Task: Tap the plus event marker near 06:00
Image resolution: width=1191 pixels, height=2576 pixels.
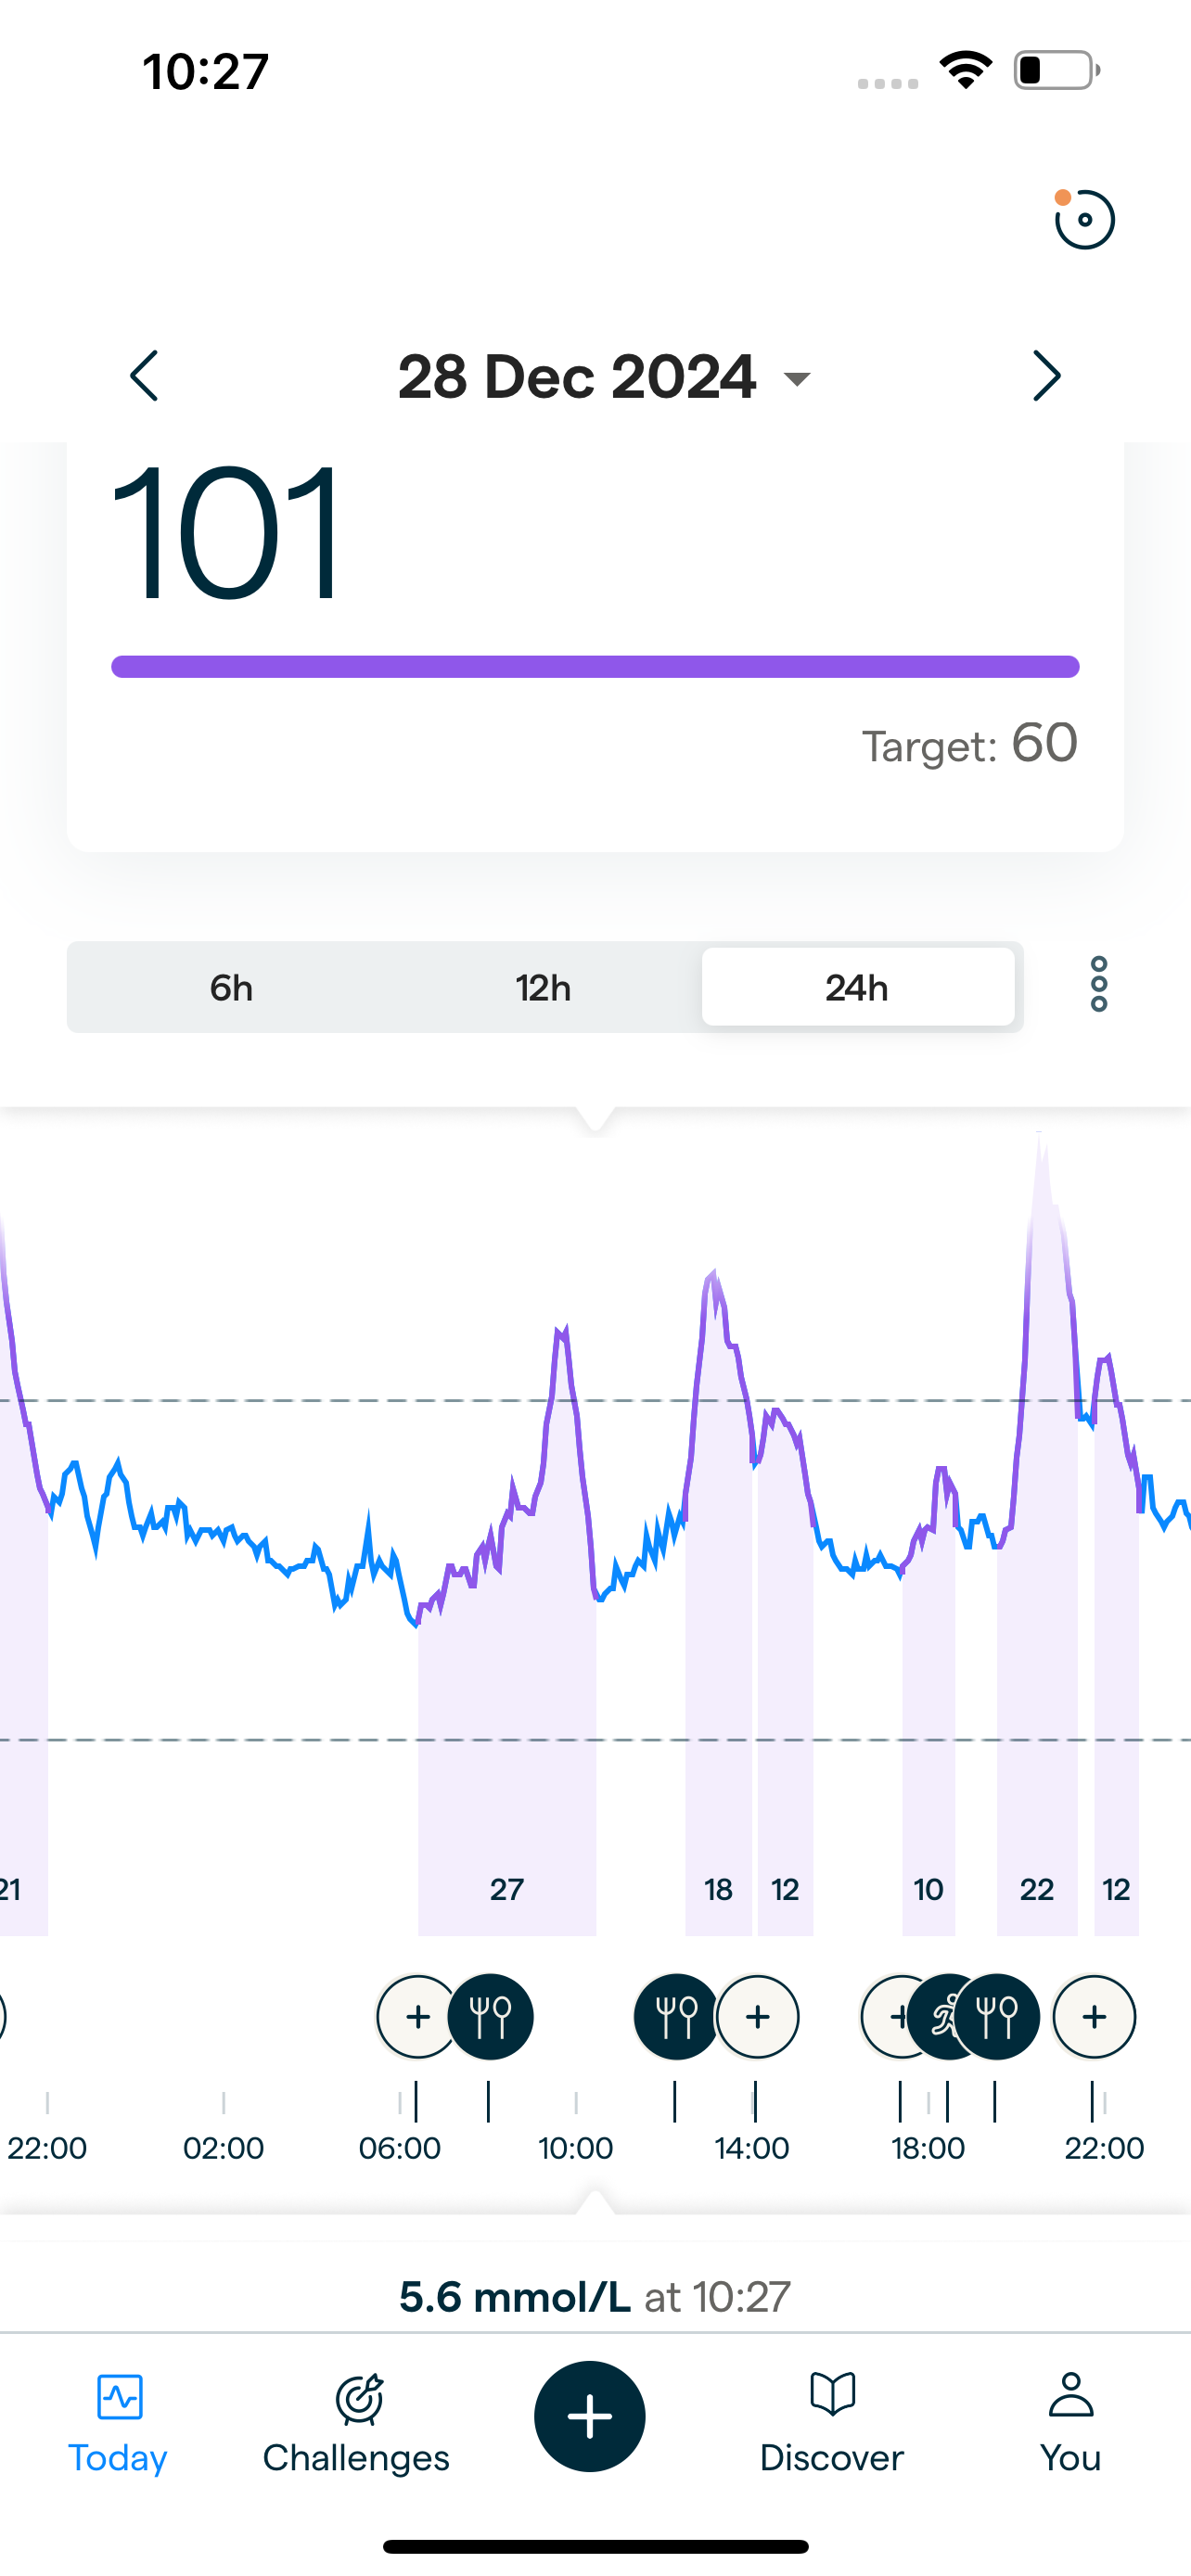Action: tap(417, 2017)
